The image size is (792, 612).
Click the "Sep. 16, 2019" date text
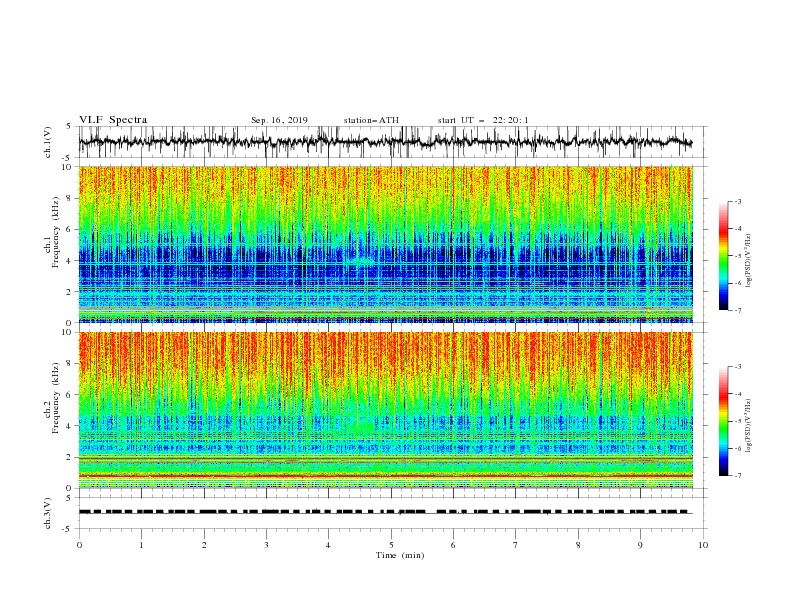coord(279,120)
